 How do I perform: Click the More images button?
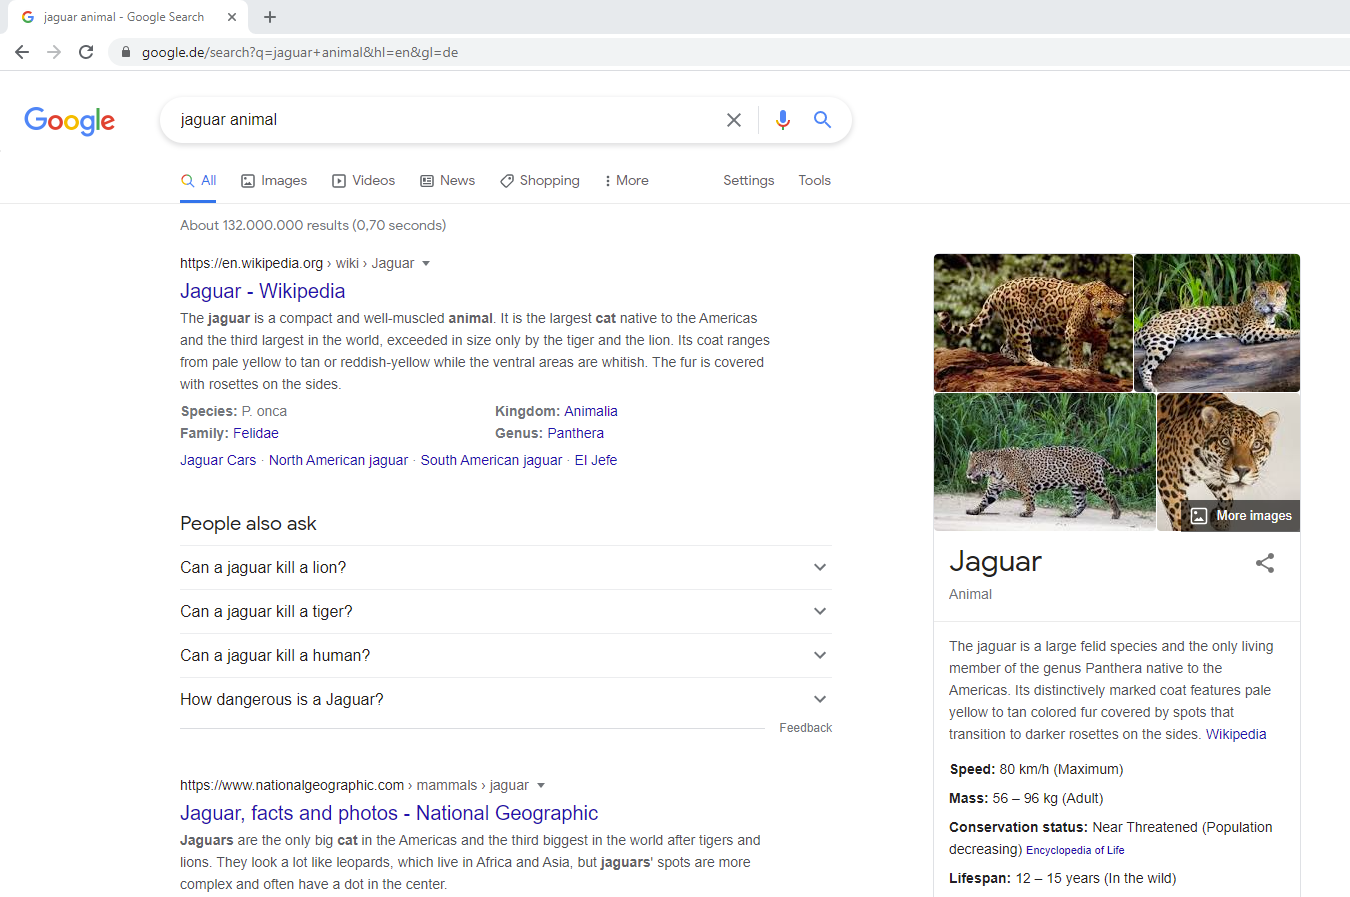tap(1242, 516)
